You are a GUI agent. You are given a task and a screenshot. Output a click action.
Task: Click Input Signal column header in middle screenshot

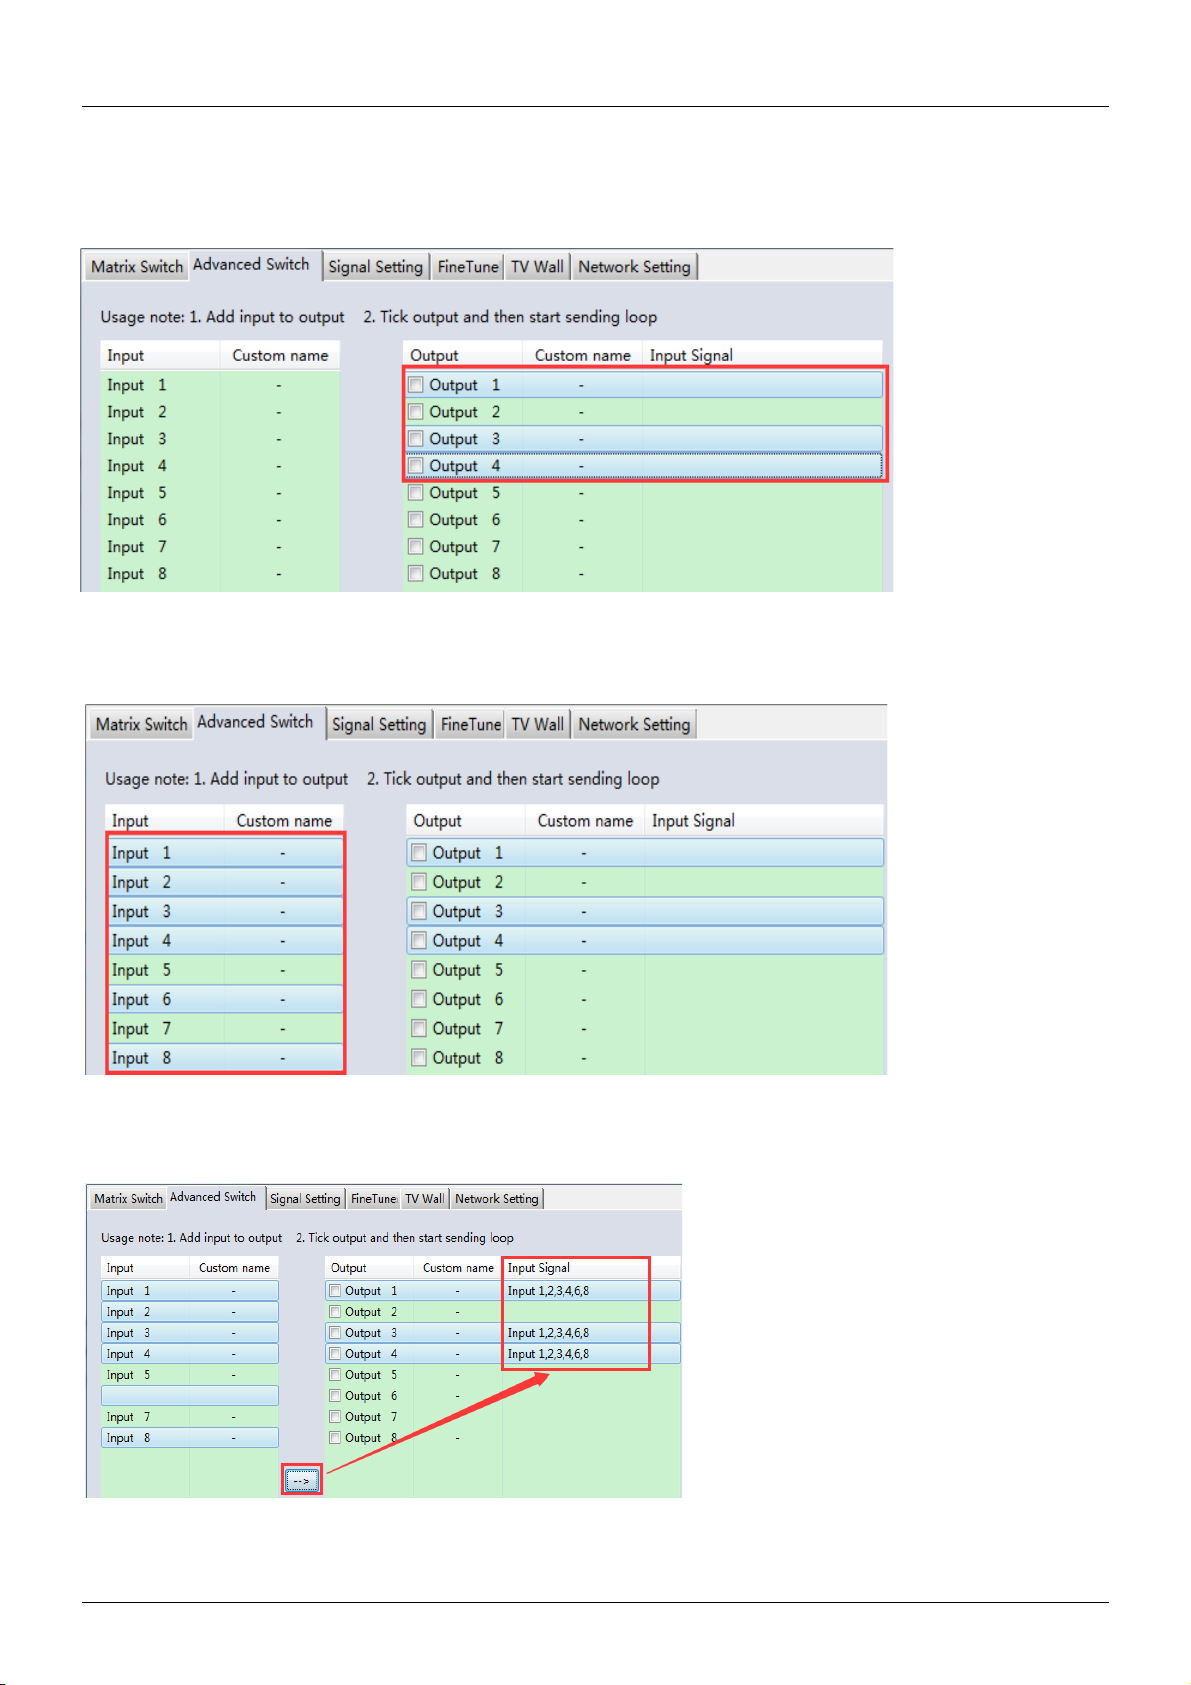tap(765, 821)
